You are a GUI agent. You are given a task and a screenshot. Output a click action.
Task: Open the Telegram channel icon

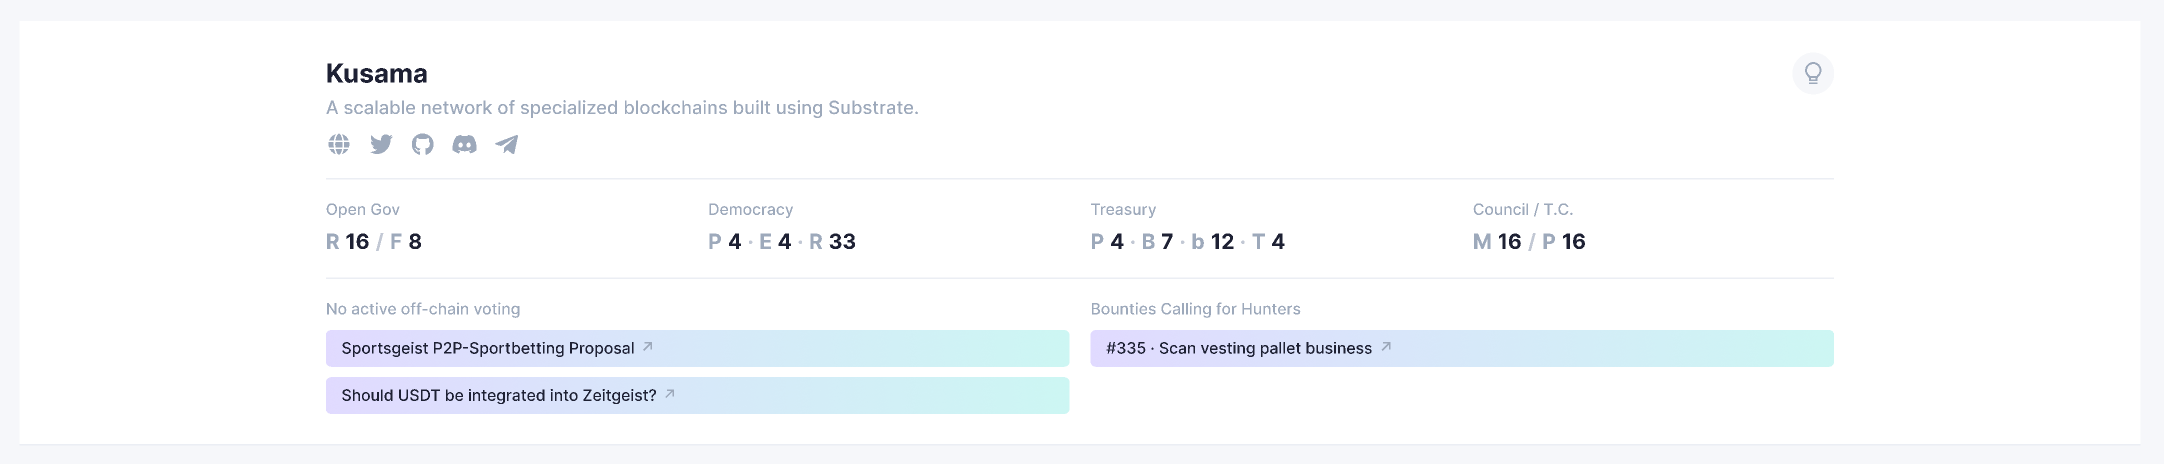(x=507, y=144)
